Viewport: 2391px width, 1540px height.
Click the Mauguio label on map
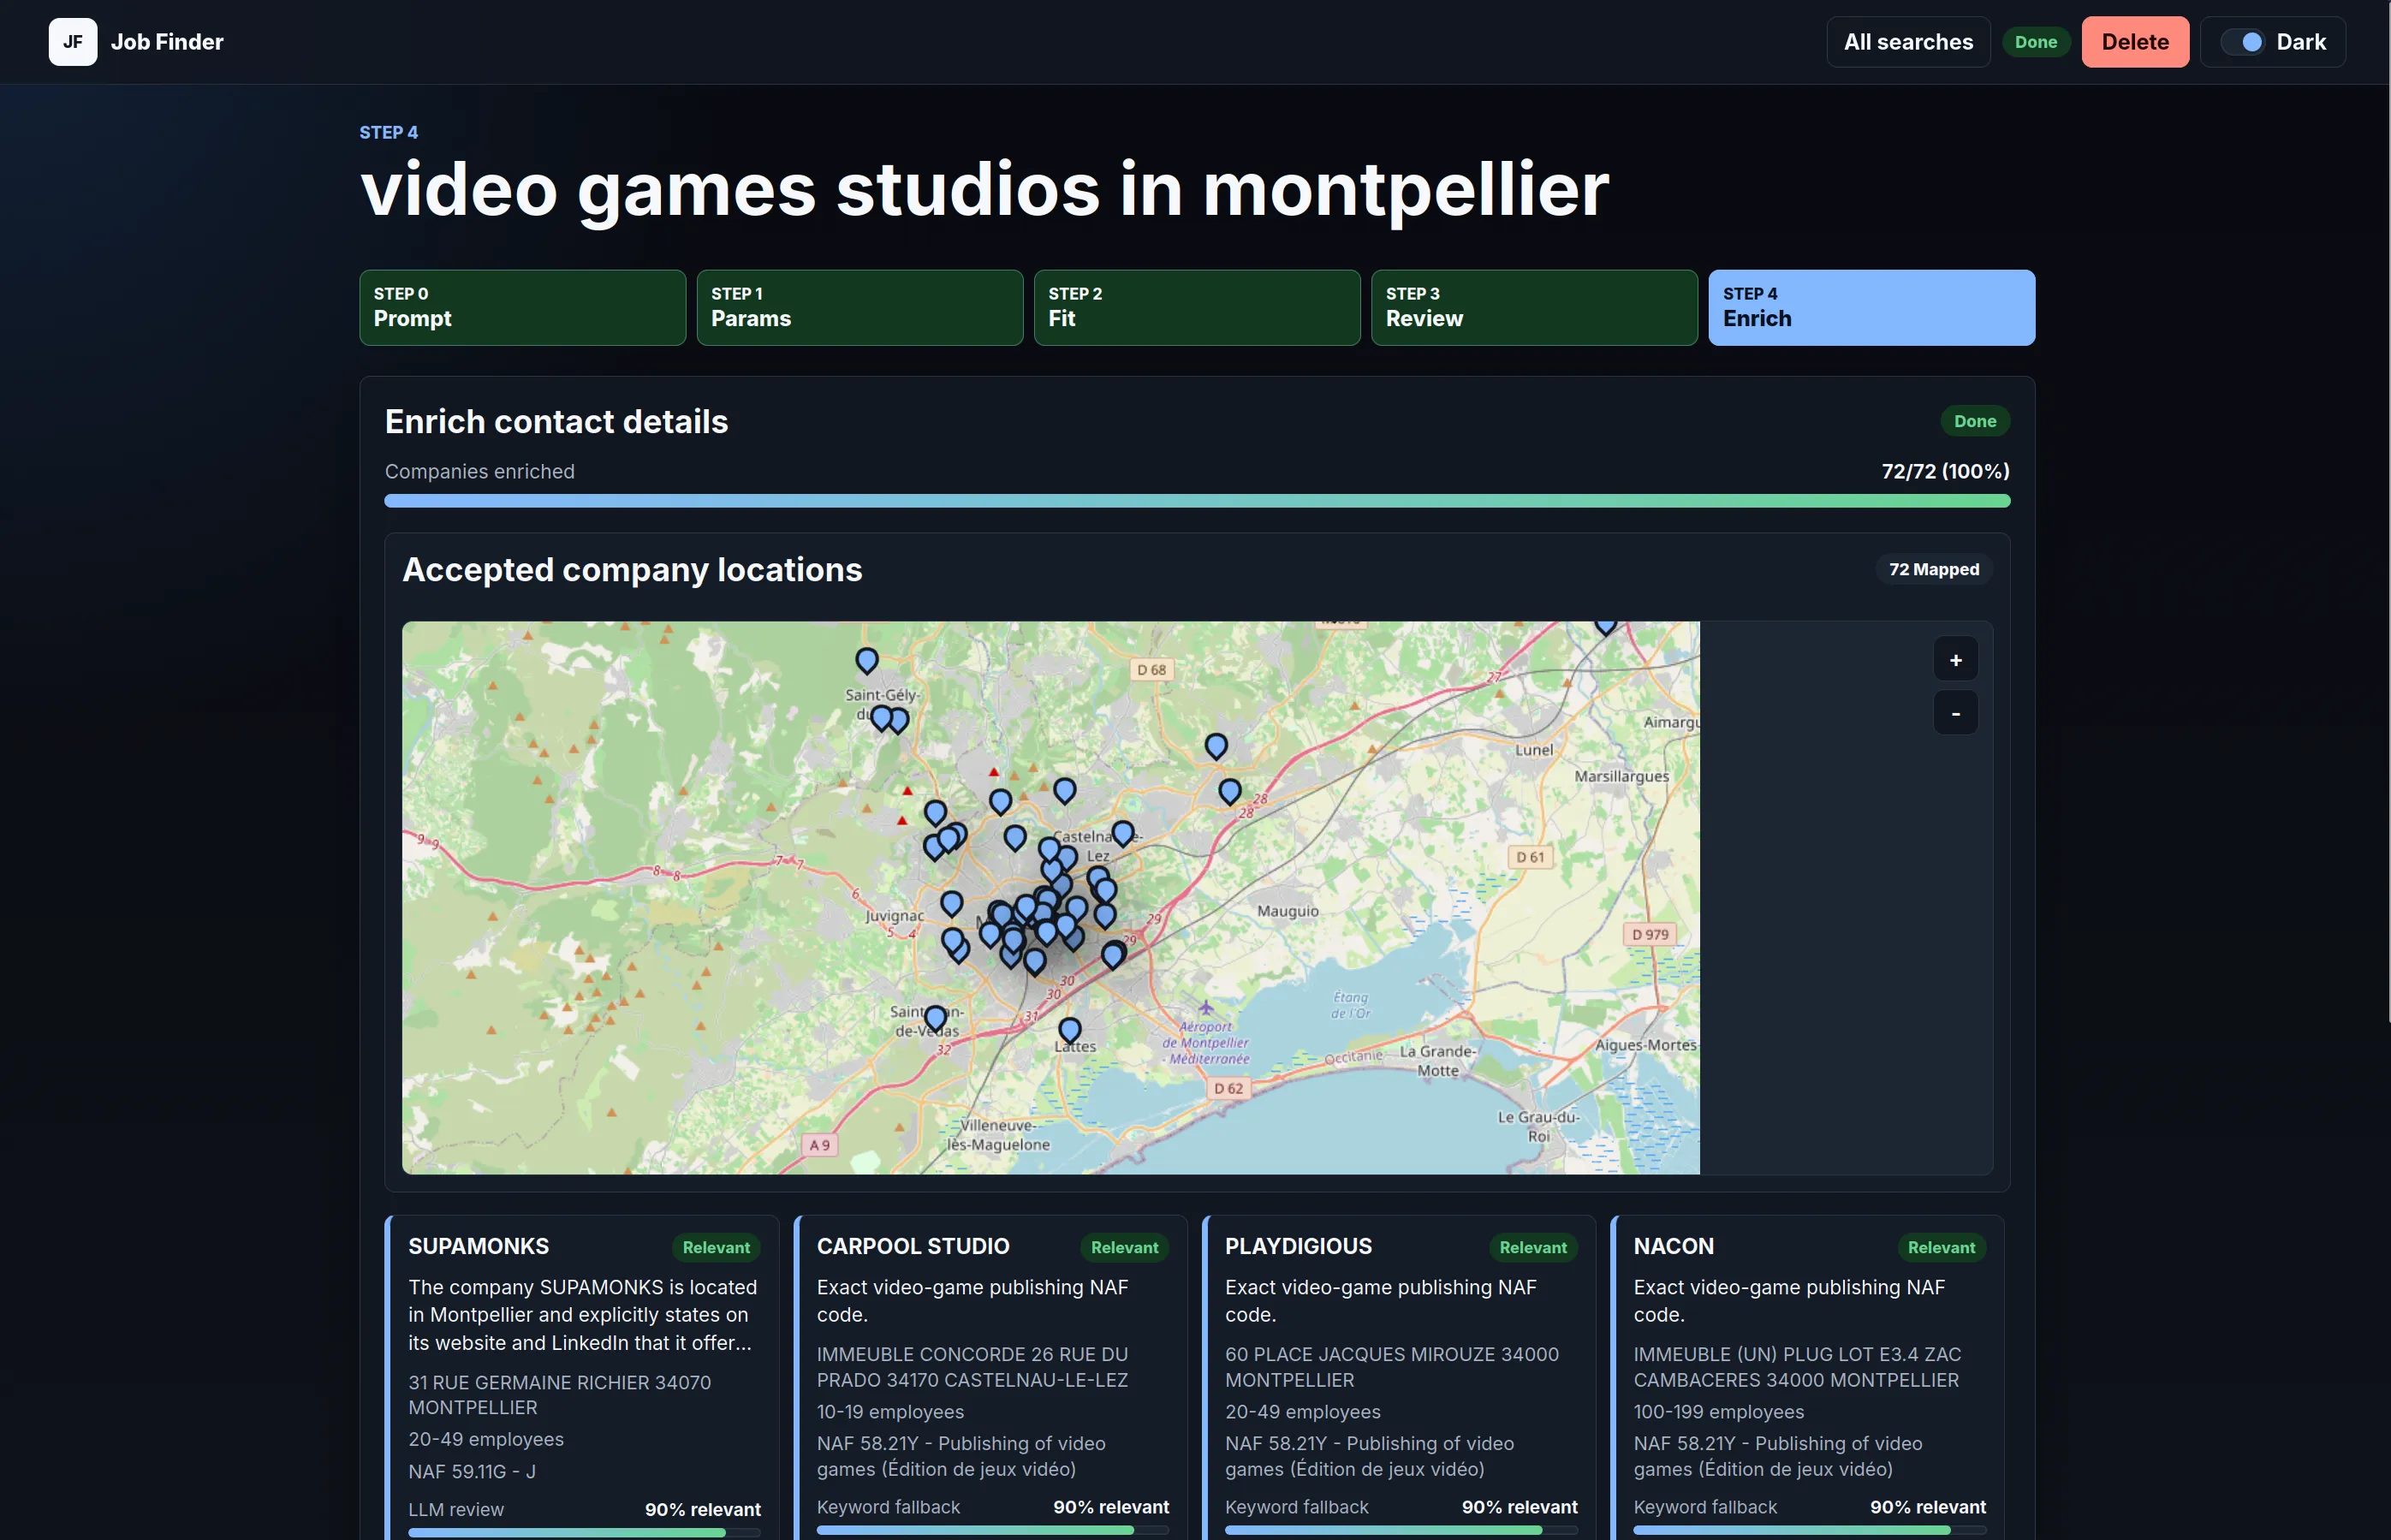[x=1287, y=911]
